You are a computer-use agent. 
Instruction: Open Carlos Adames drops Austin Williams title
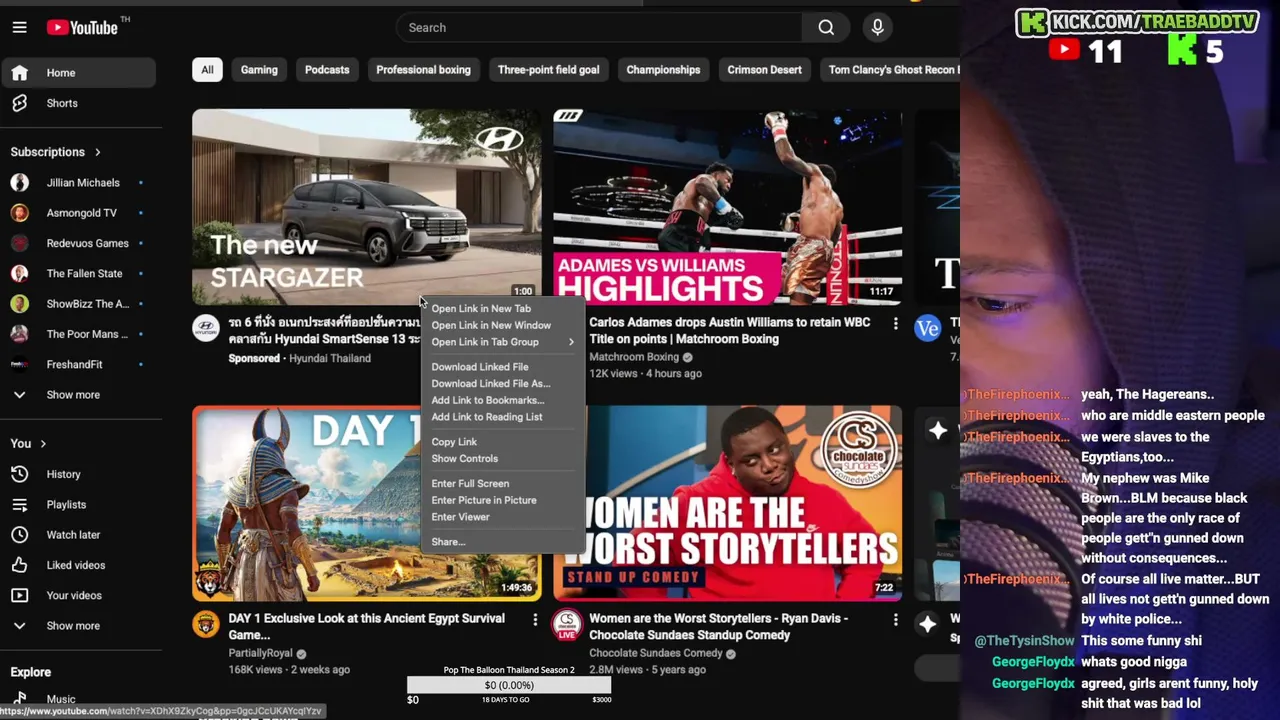(x=730, y=331)
